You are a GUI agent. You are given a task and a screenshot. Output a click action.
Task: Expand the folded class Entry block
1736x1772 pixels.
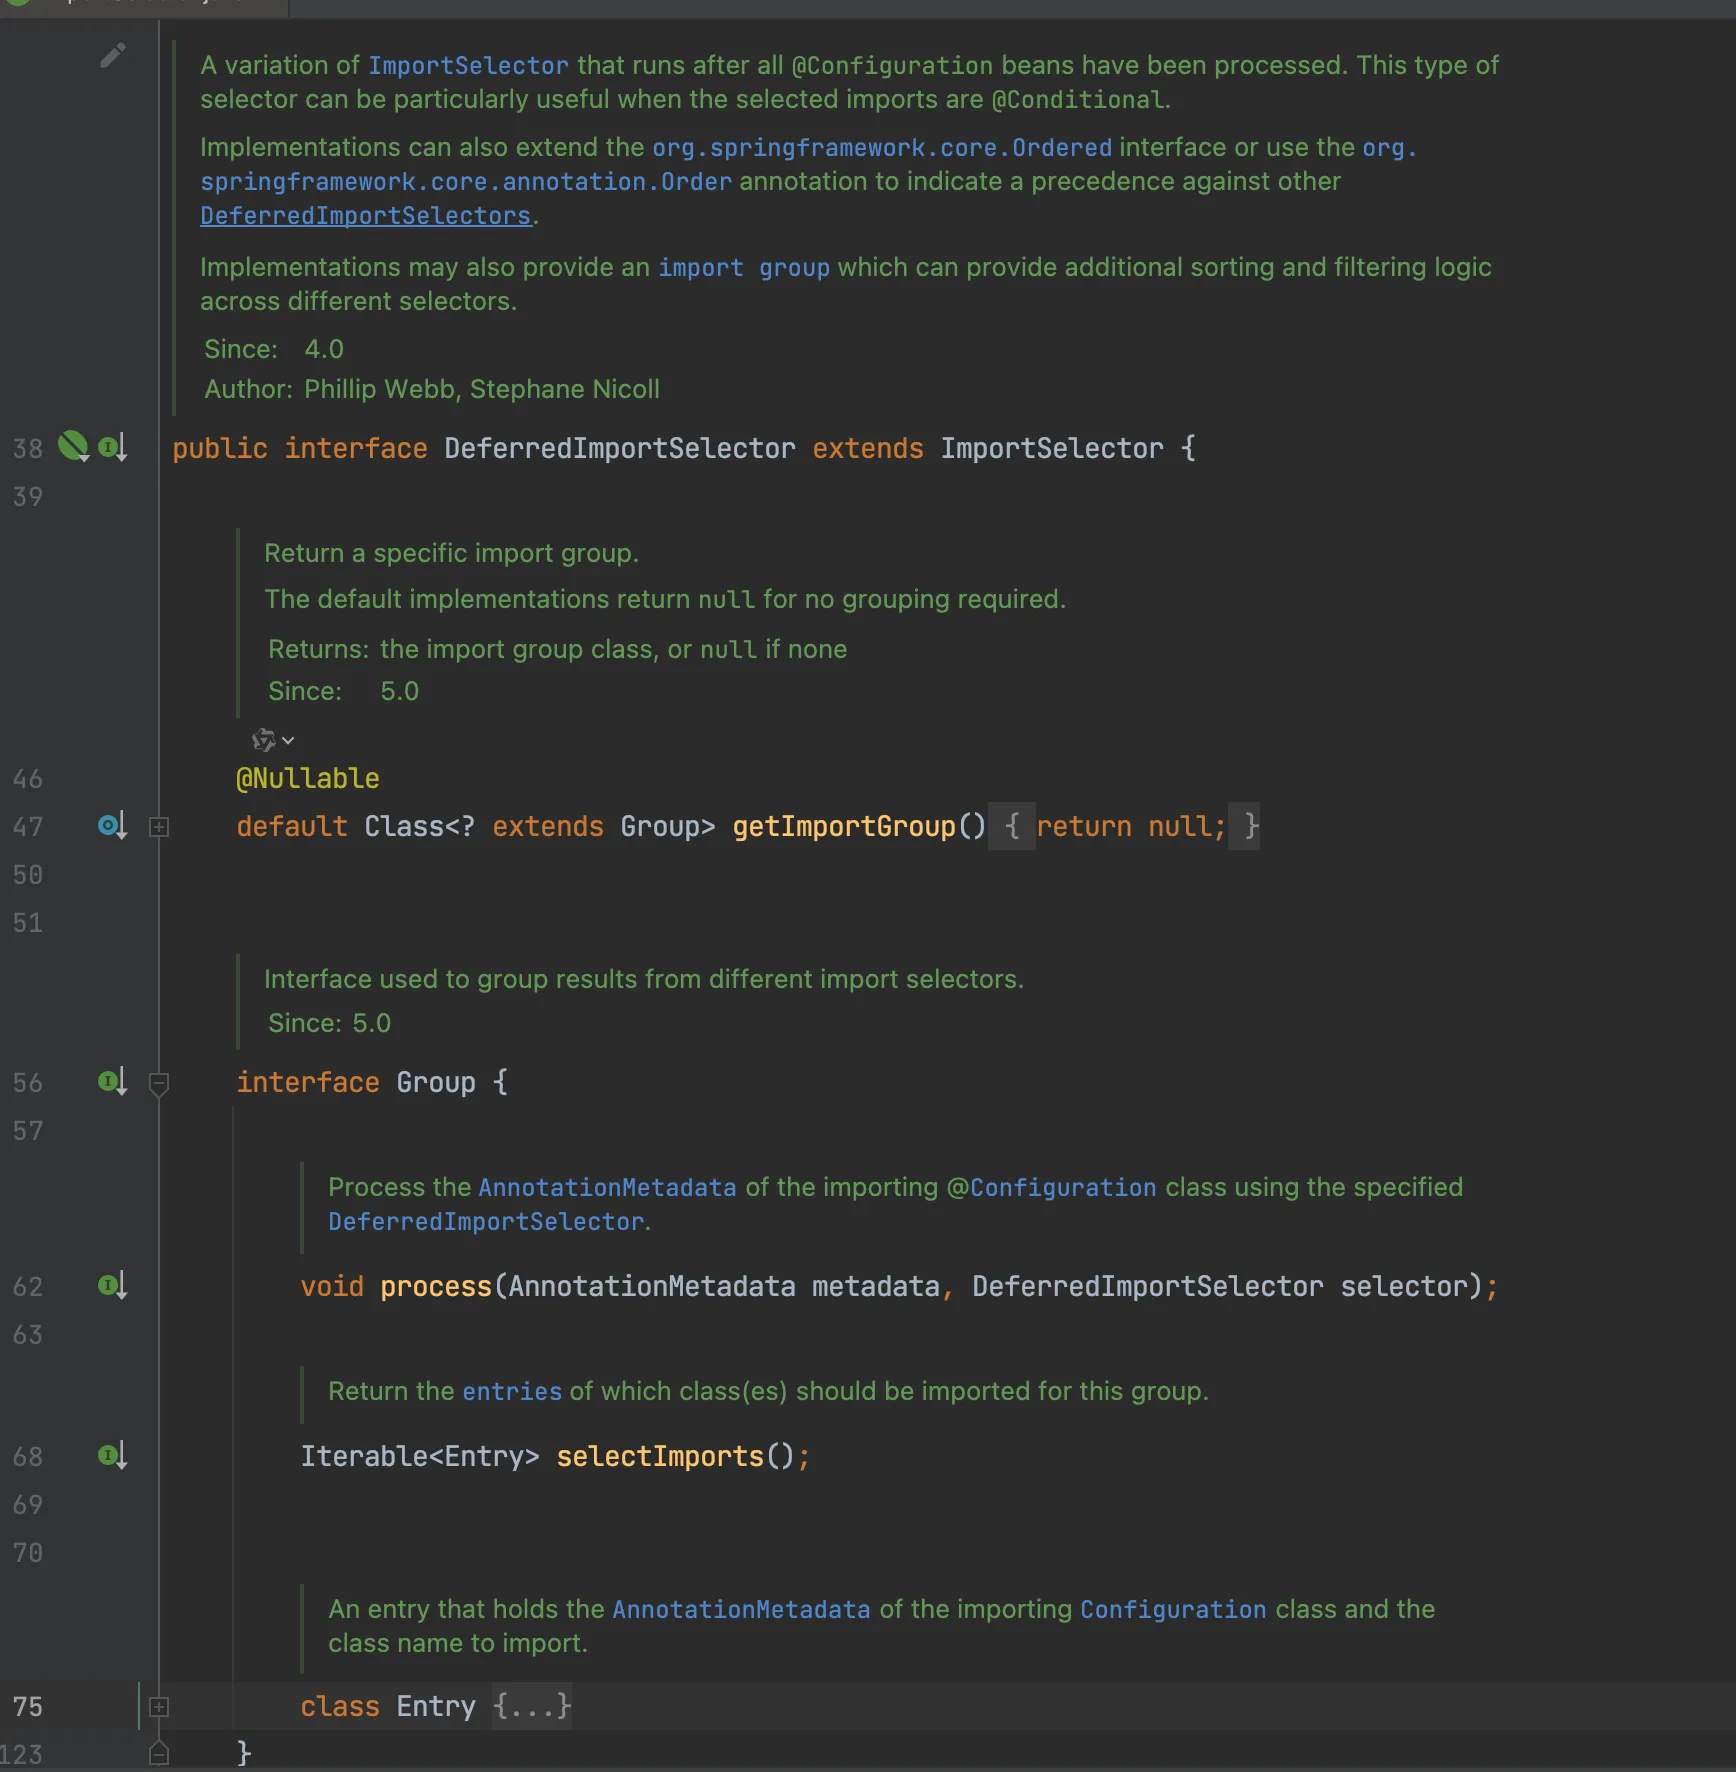coord(159,1707)
